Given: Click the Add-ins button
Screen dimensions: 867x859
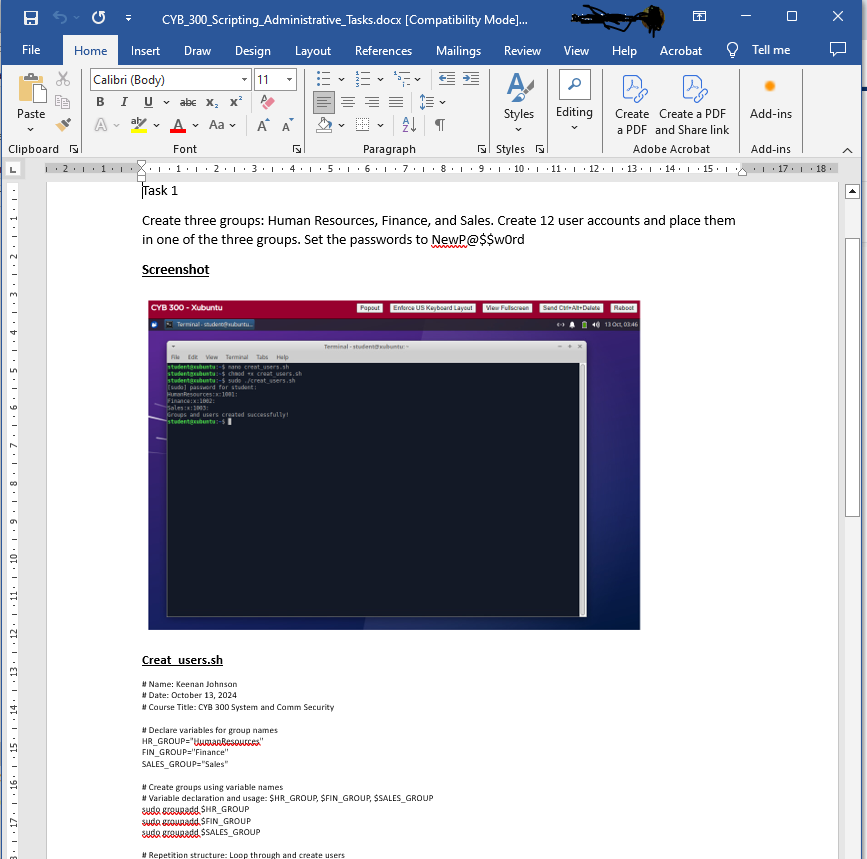Looking at the screenshot, I should point(771,99).
